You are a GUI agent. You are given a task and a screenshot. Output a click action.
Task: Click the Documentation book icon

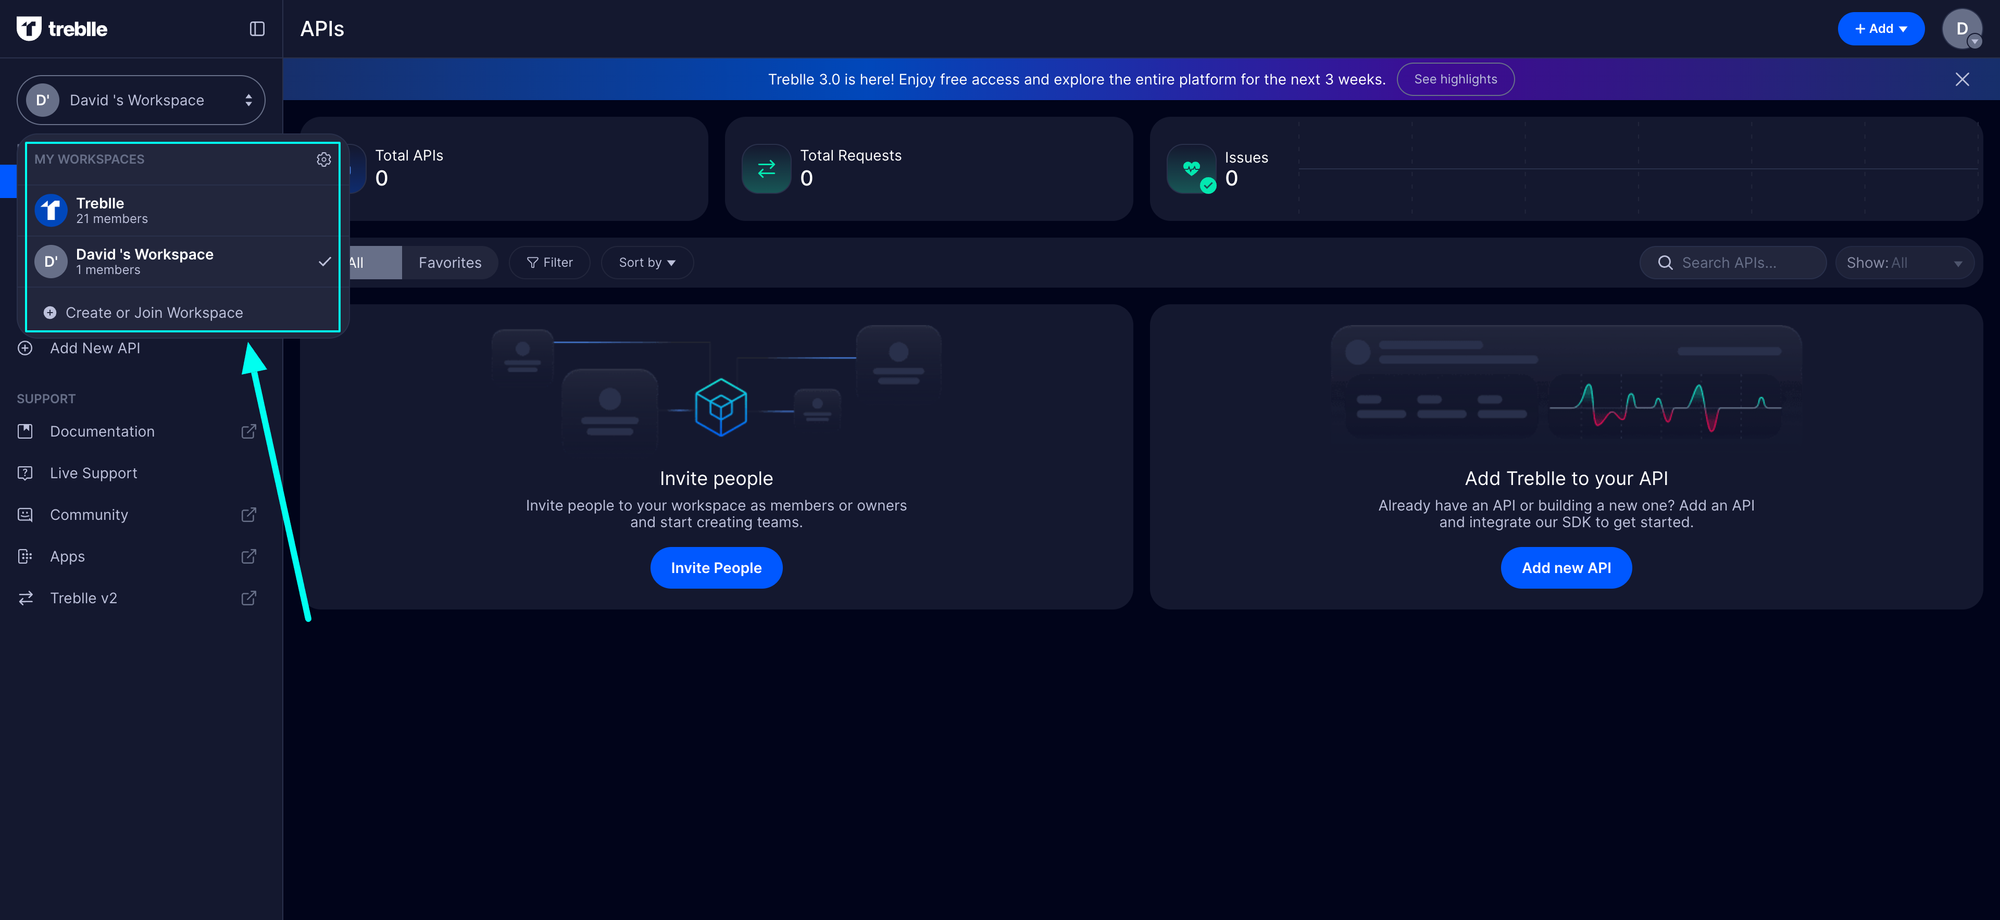pos(26,431)
